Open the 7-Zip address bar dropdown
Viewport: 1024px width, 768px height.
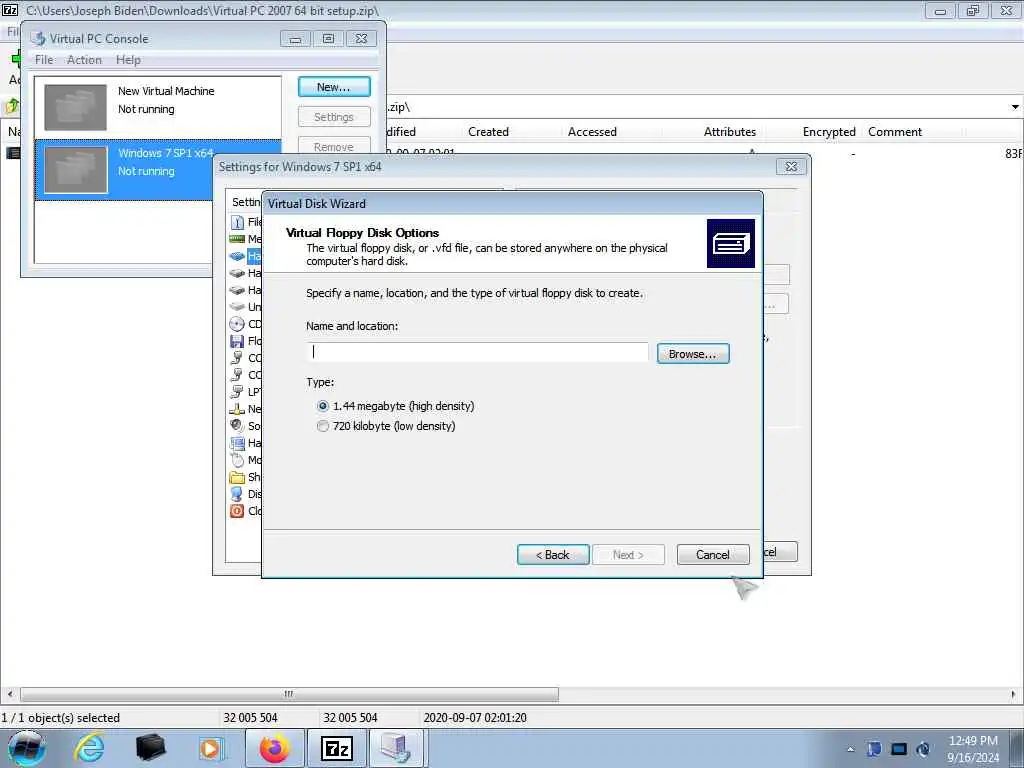(x=1015, y=106)
